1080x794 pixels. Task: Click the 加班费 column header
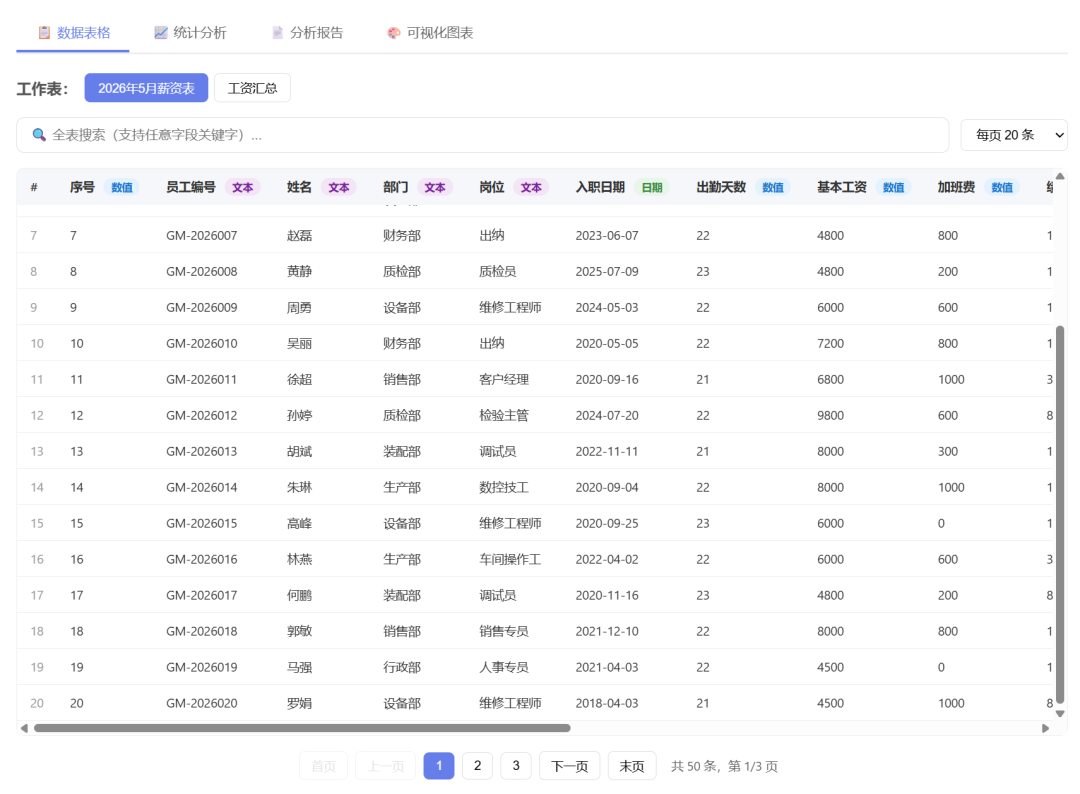coord(956,187)
